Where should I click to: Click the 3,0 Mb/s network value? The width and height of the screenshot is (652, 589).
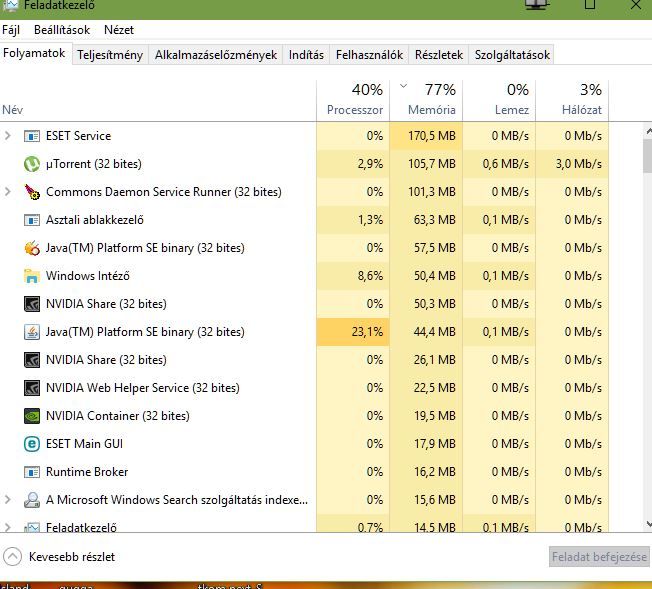578,164
